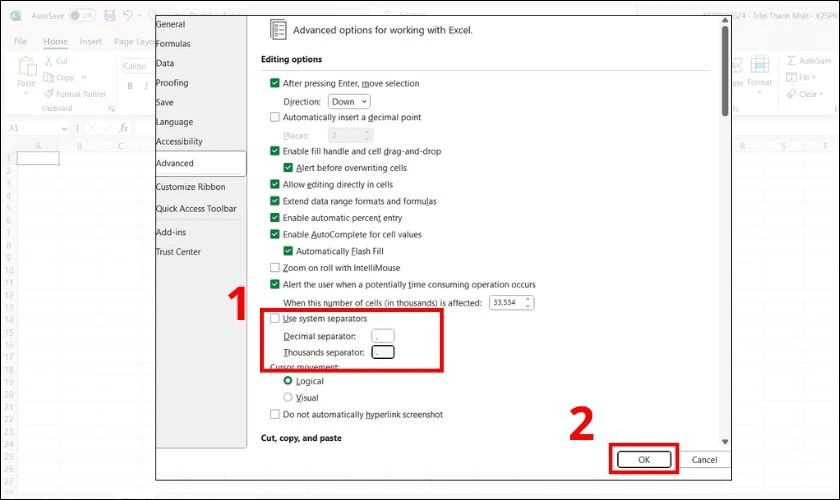840x500 pixels.
Task: Click the options dialog scrollbar thumb
Action: point(725,70)
